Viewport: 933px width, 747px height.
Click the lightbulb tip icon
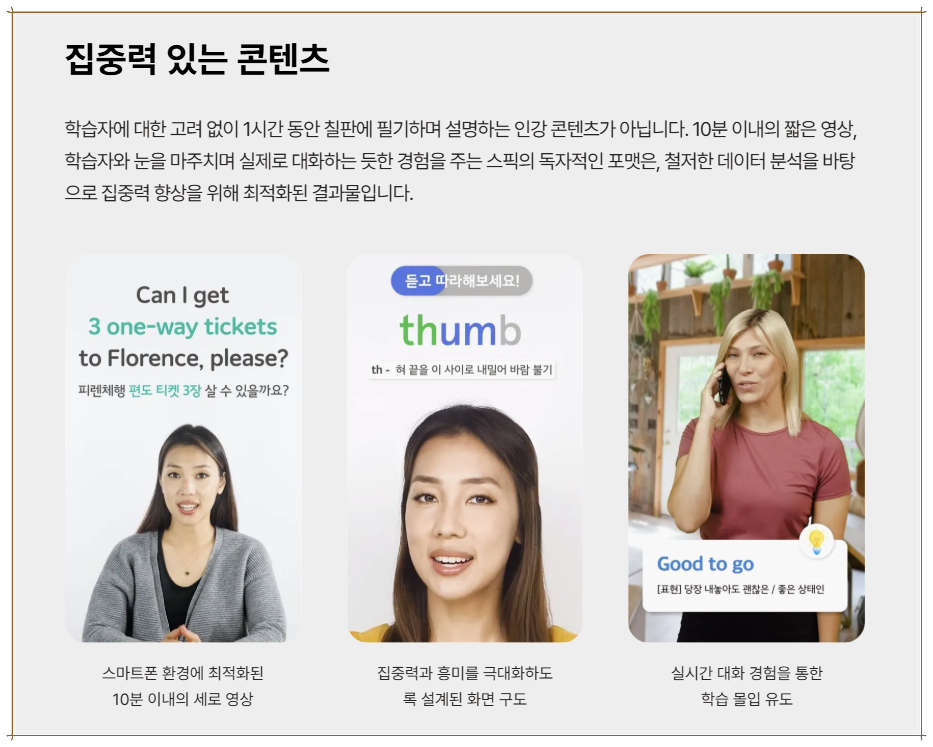tap(816, 541)
